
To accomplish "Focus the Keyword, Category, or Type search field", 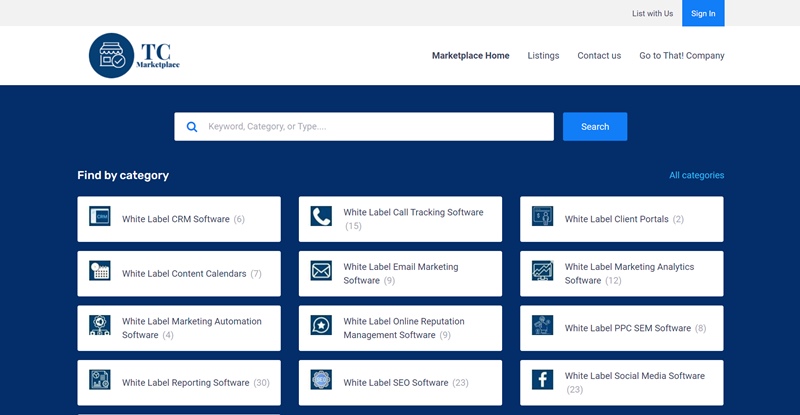I will click(x=375, y=127).
